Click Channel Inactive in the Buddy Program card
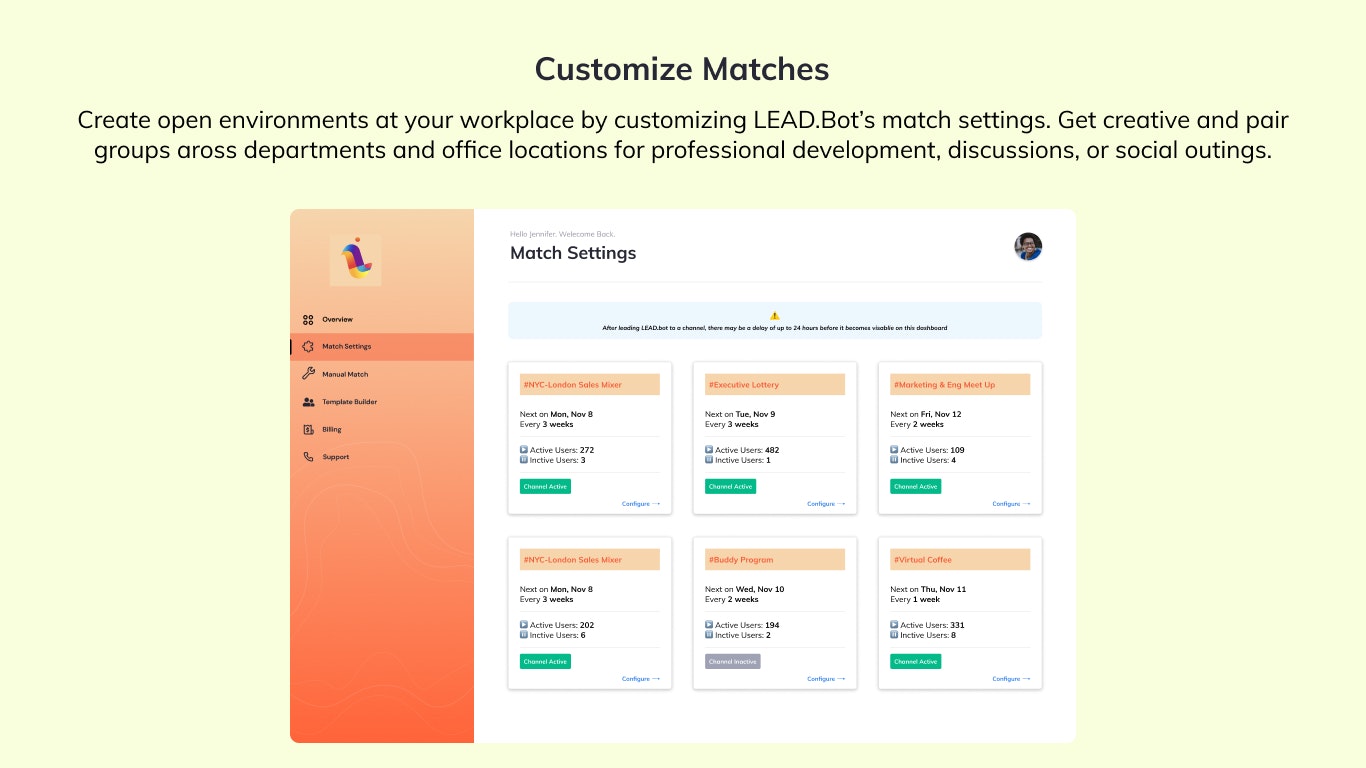The image size is (1366, 768). (733, 662)
